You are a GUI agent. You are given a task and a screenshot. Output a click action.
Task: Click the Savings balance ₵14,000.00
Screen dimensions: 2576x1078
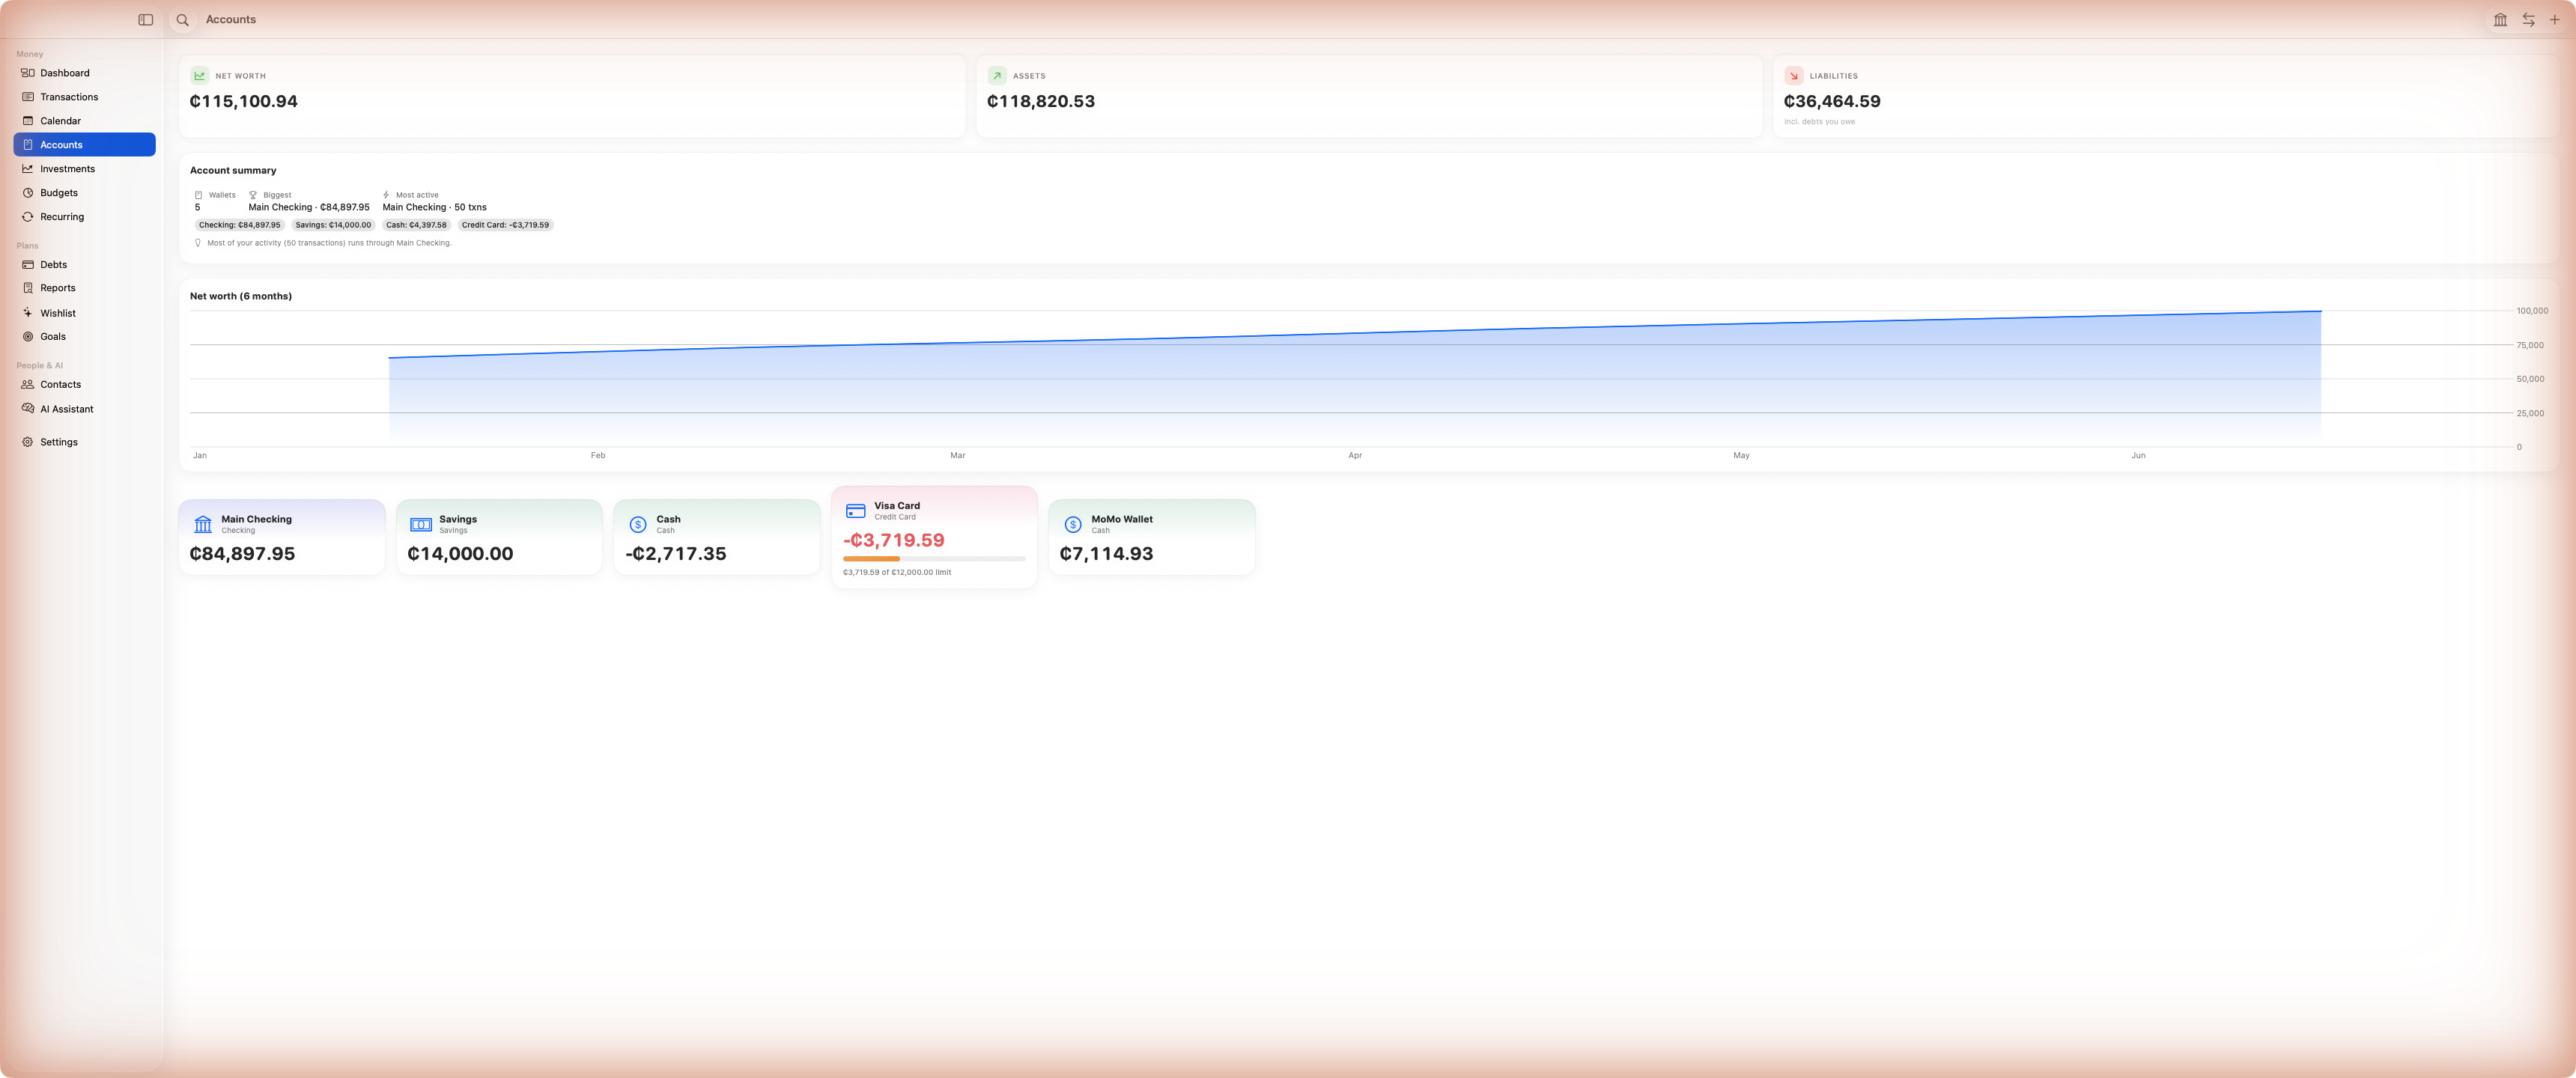point(460,554)
